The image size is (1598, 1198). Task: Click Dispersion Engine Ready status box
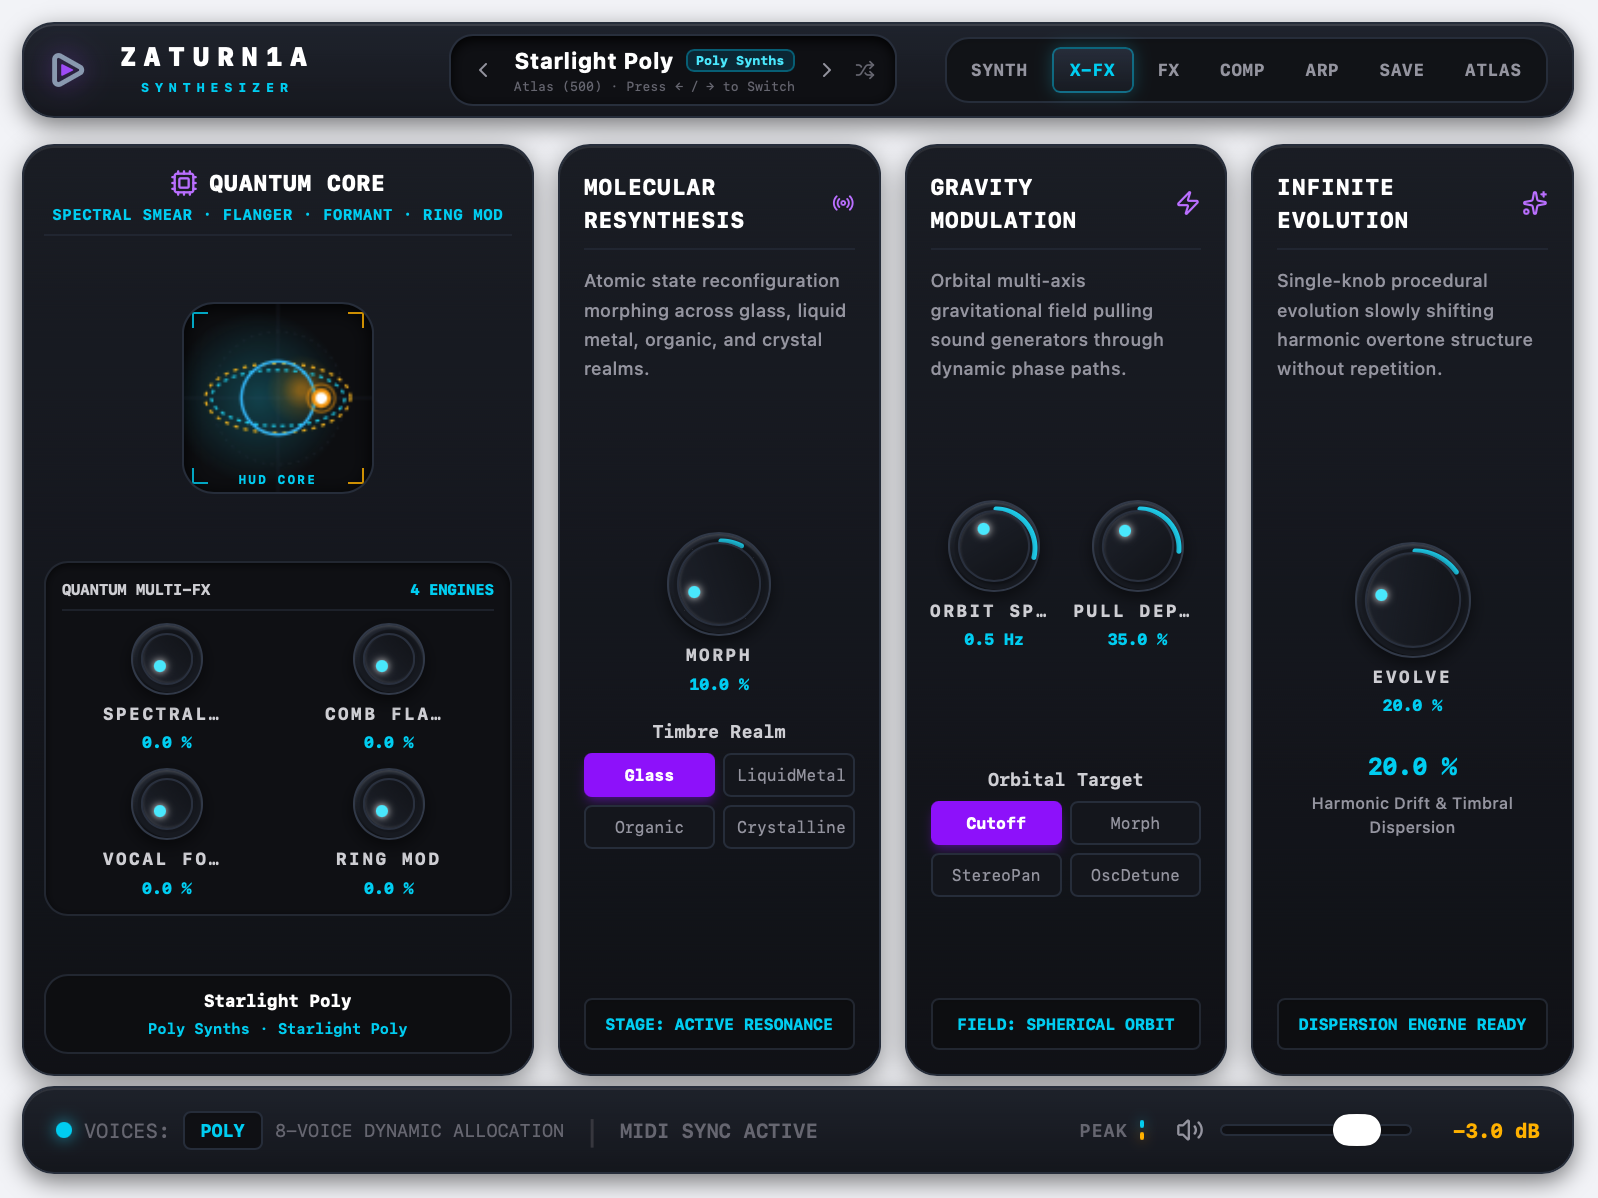click(1412, 1024)
